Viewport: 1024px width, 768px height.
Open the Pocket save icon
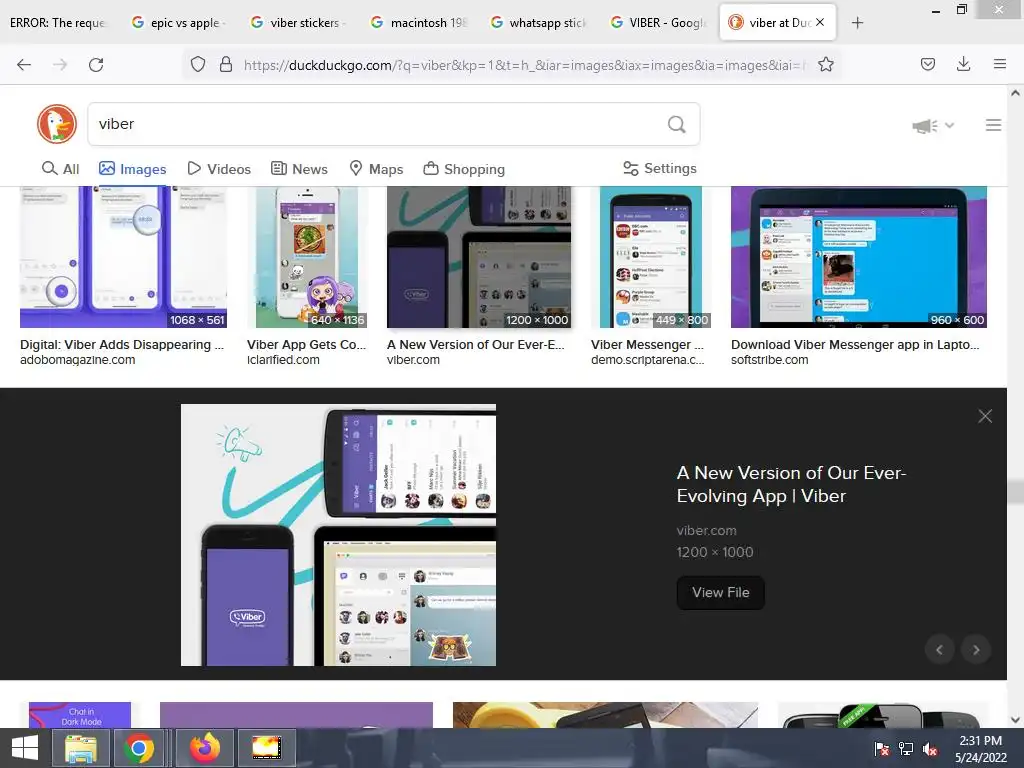pyautogui.click(x=927, y=64)
